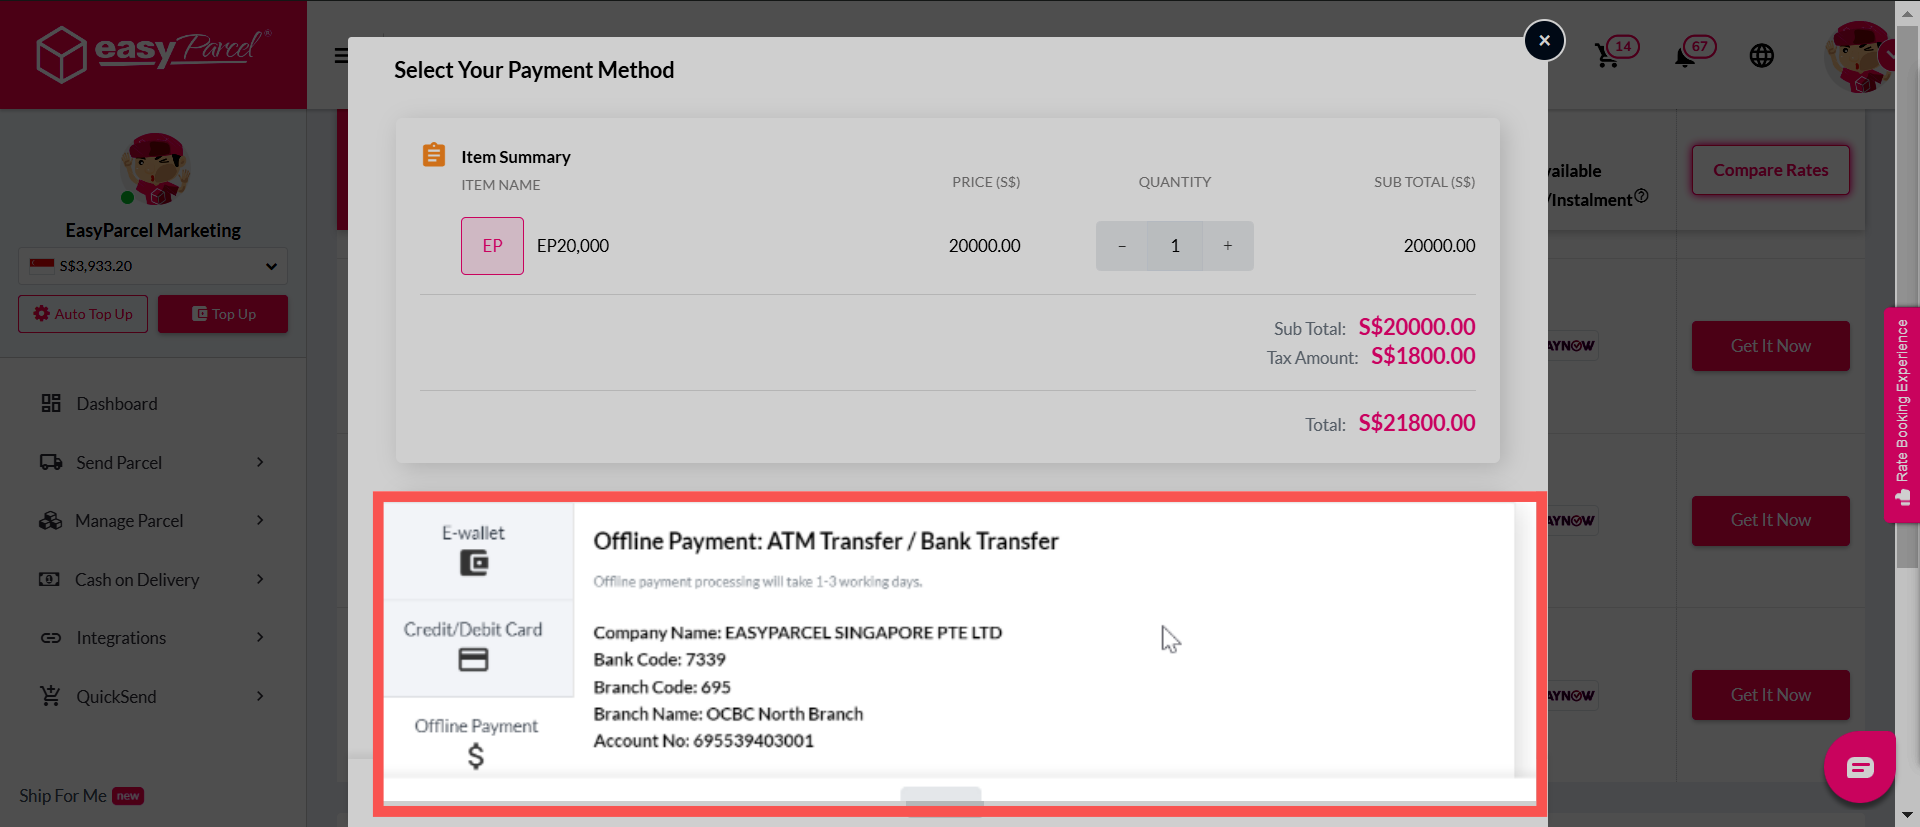Click the third Get It Now button

[x=1770, y=695]
